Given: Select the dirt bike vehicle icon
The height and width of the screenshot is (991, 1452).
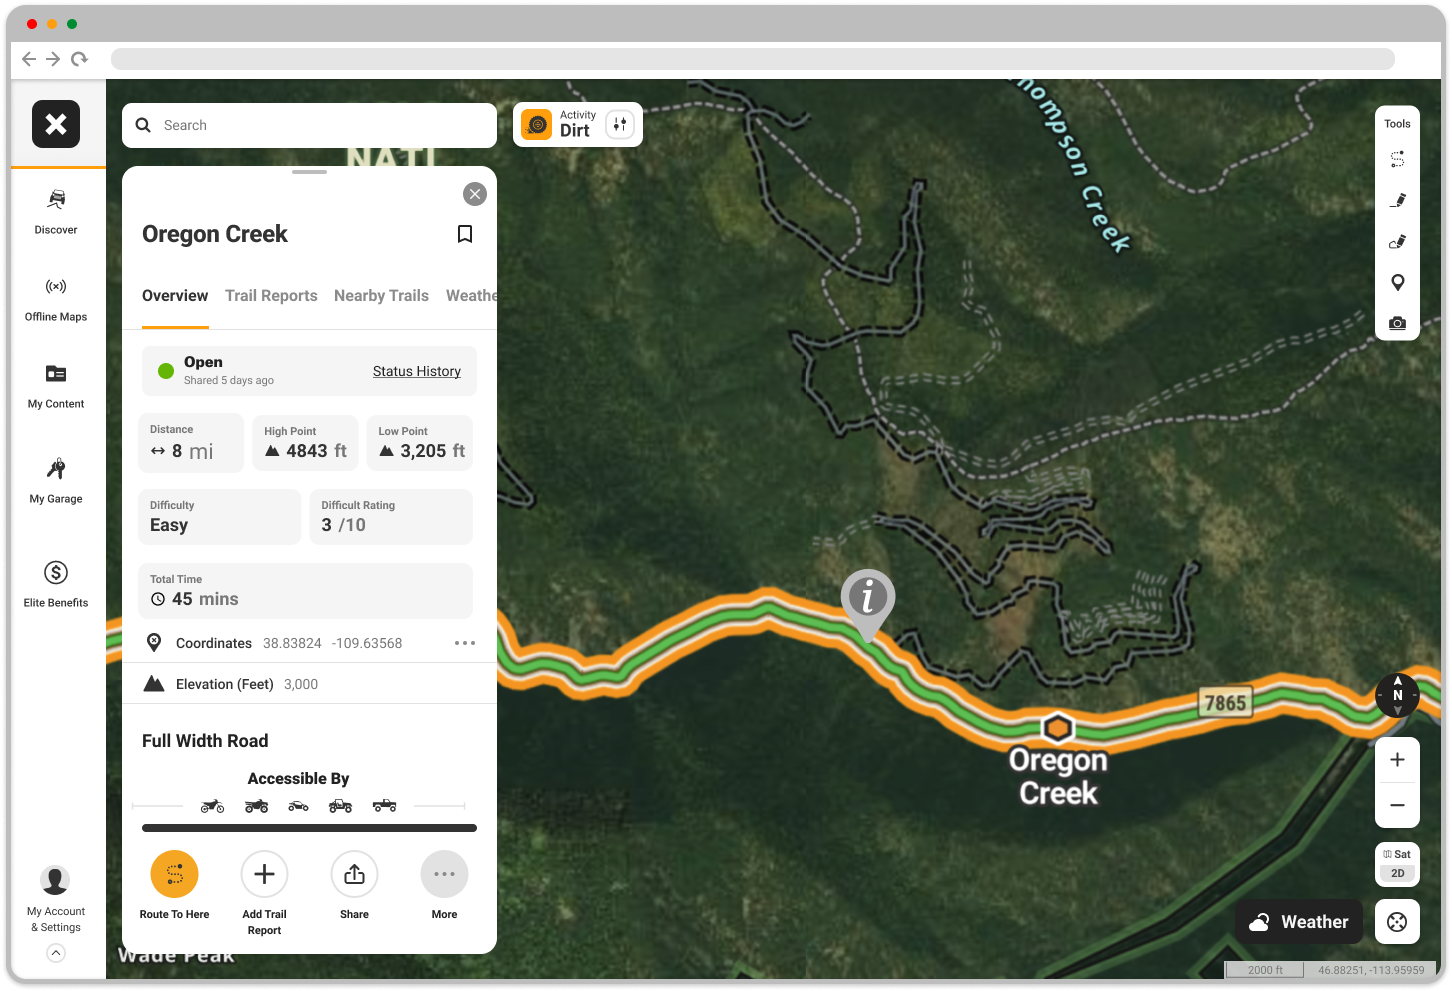Looking at the screenshot, I should (213, 806).
